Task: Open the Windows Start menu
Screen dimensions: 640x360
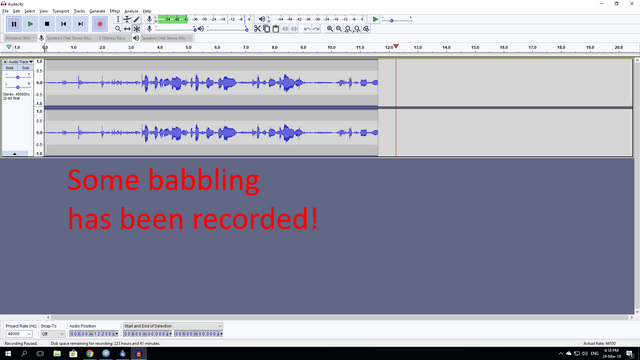Action: click(8, 353)
